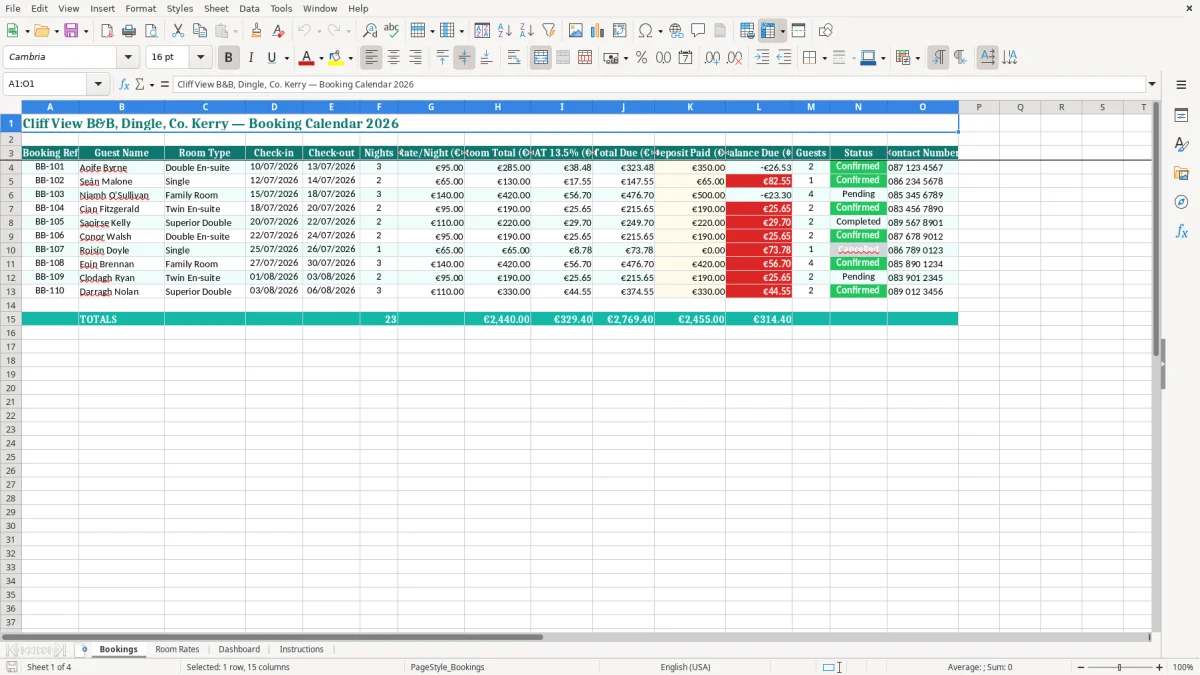Toggle Wrap Text
The height and width of the screenshot is (675, 1200).
pos(514,58)
